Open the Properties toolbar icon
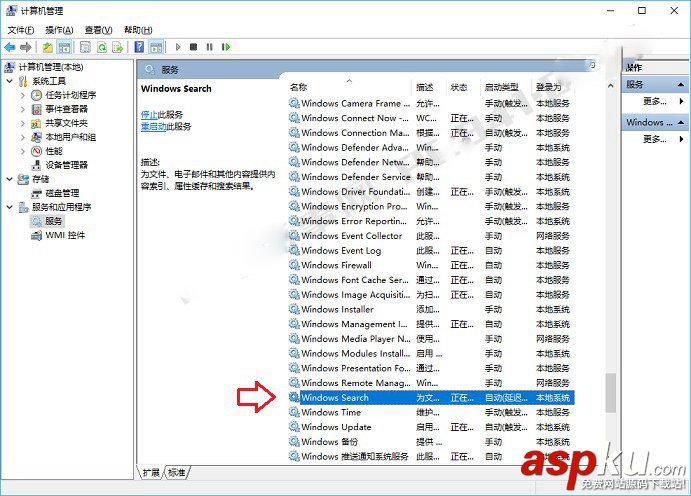Screen dimensions: 691x496 point(85,47)
